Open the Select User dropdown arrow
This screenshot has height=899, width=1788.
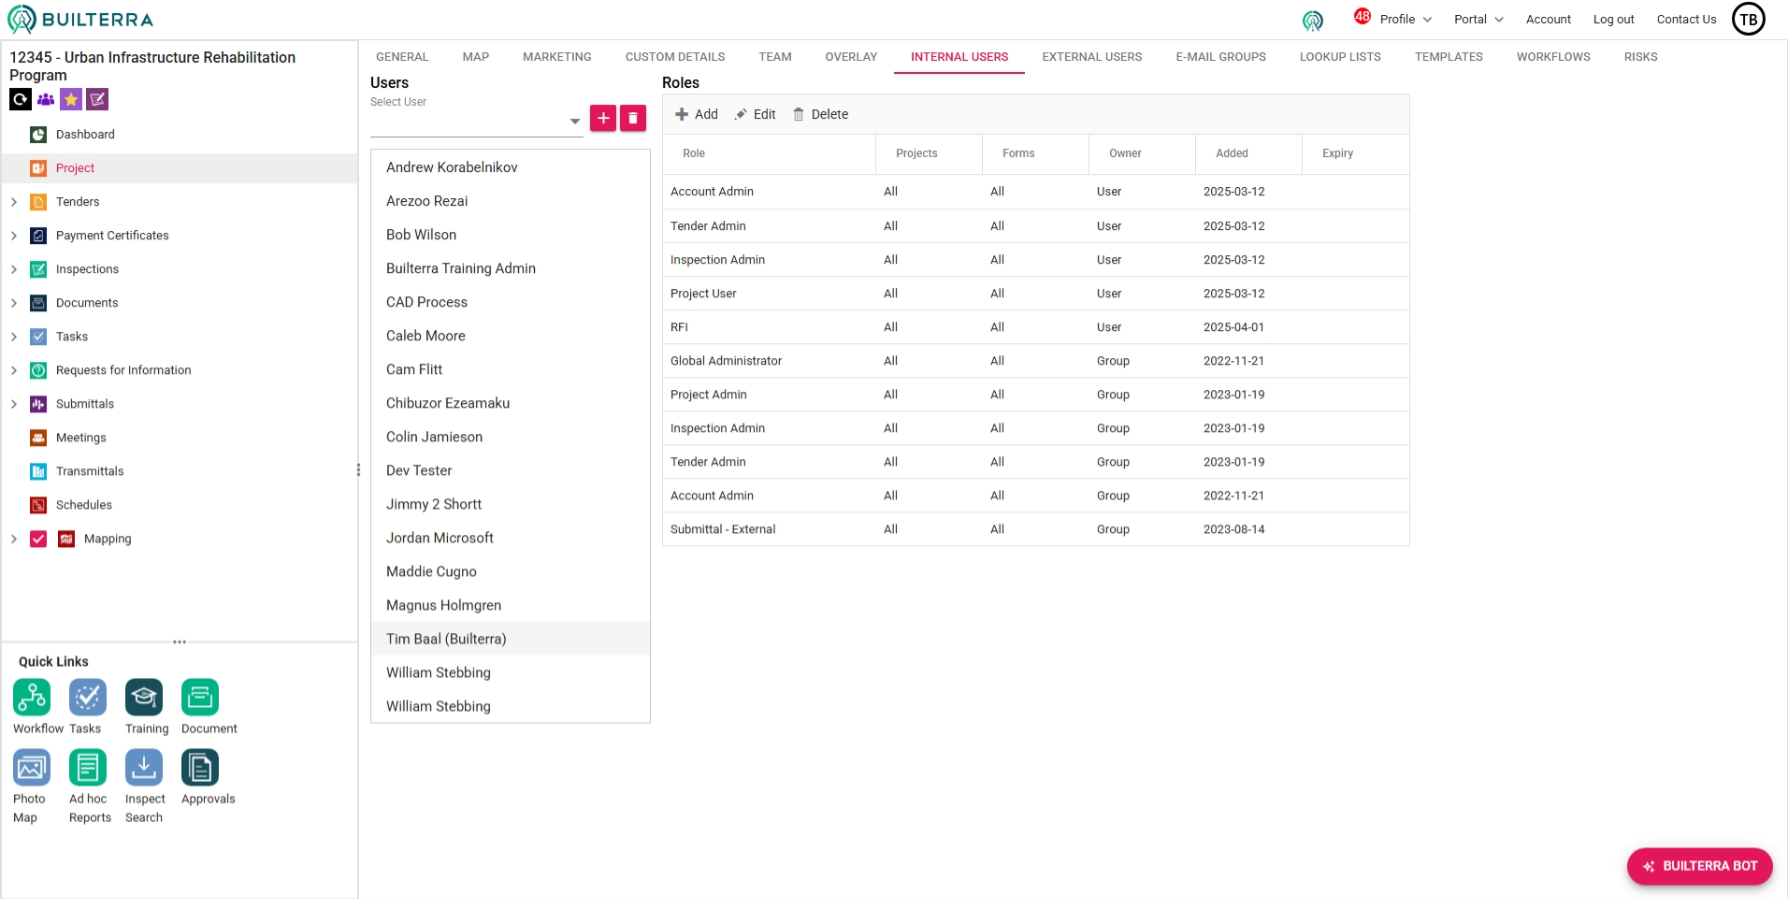[575, 121]
